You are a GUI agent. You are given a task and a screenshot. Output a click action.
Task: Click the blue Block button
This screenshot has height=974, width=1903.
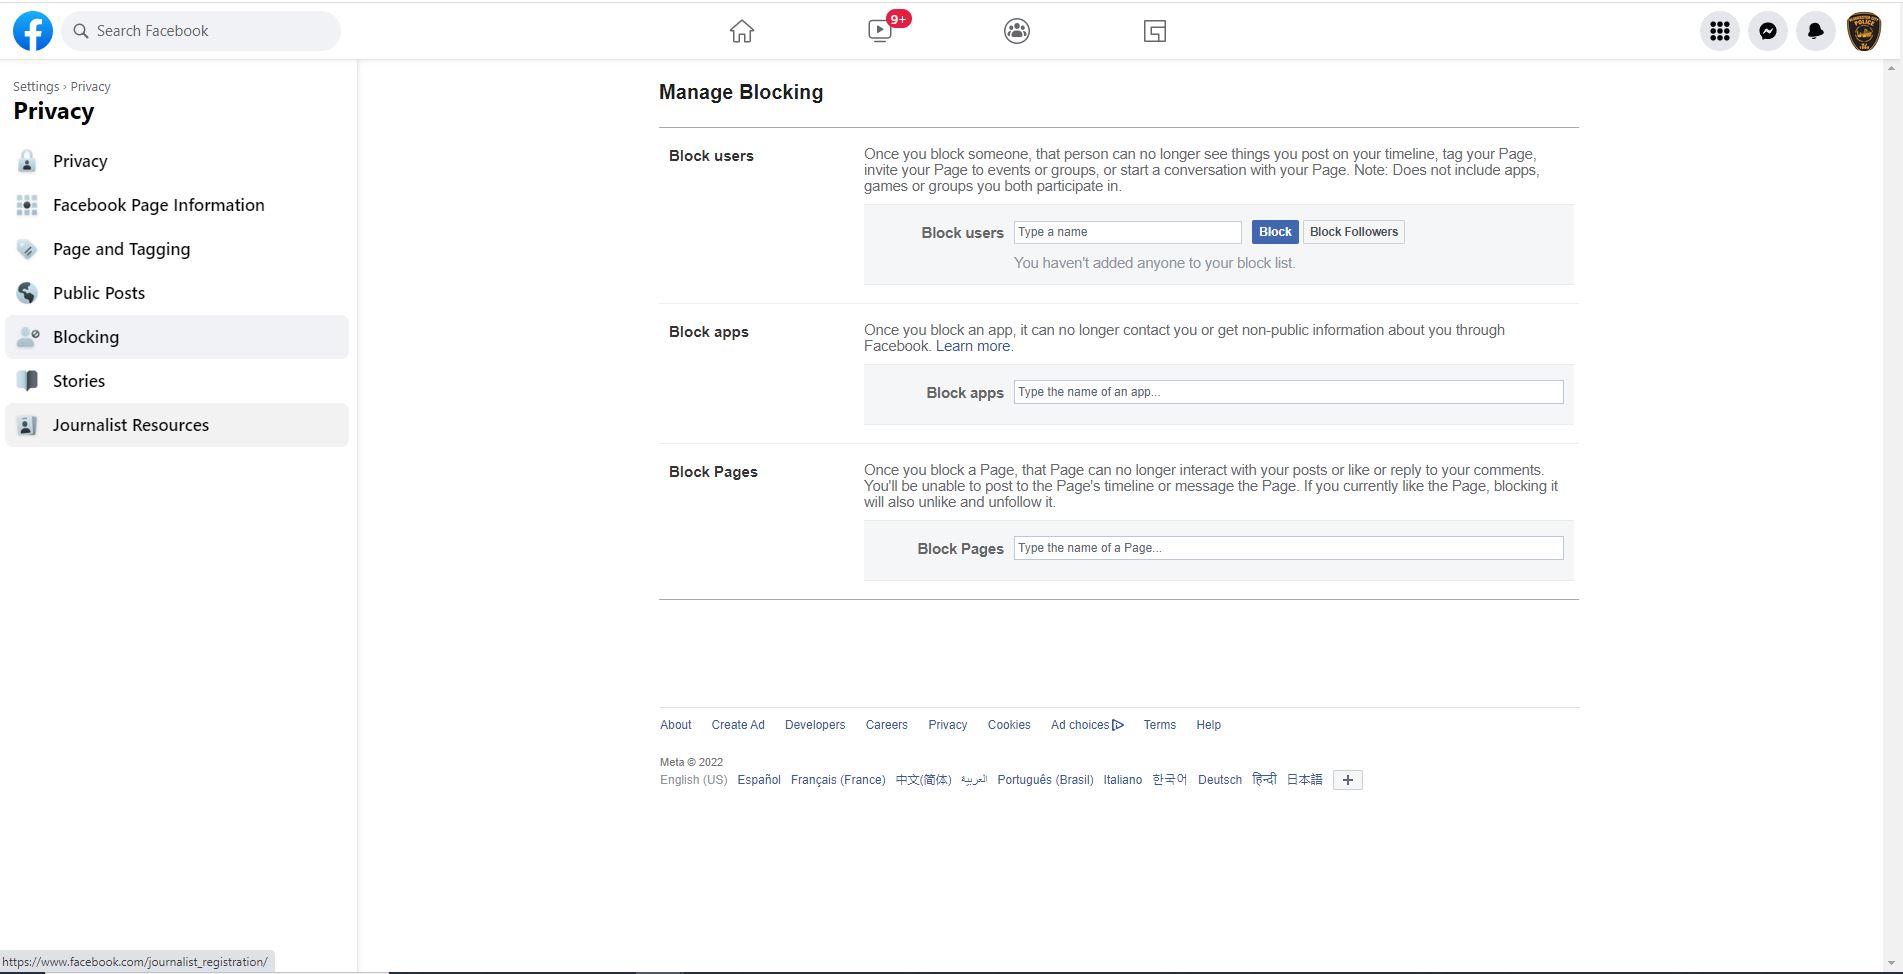[x=1275, y=232]
